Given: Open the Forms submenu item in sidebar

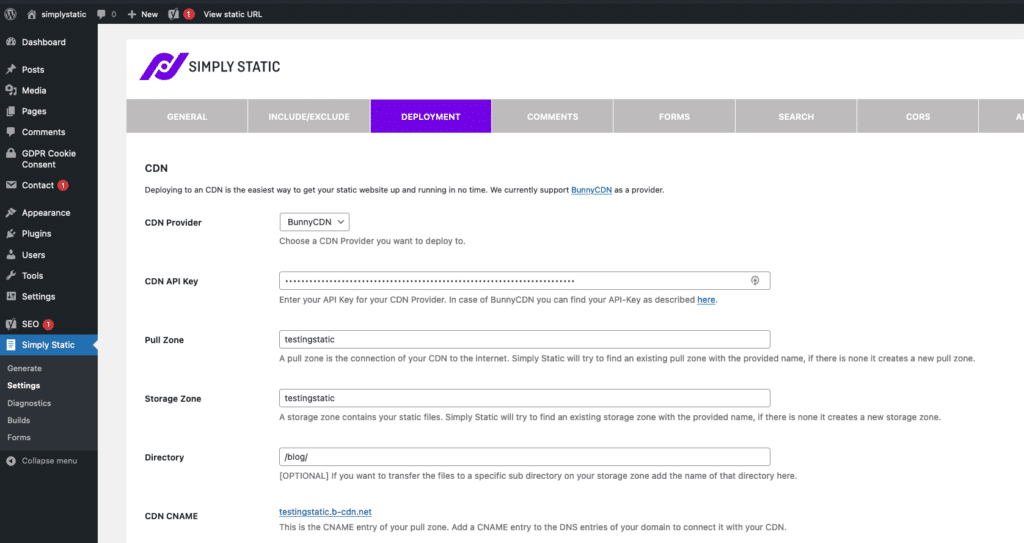Looking at the screenshot, I should tap(19, 437).
